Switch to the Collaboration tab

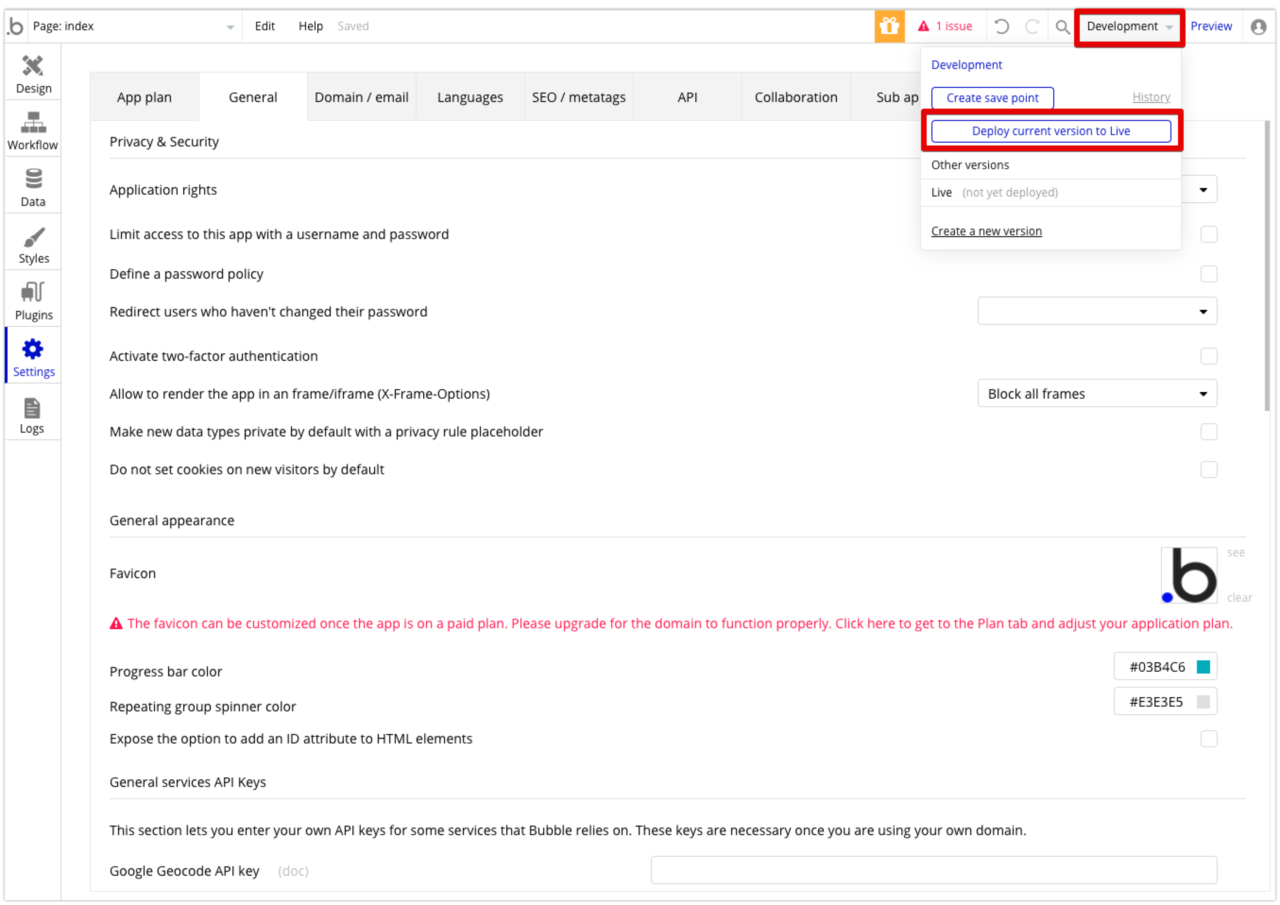(796, 97)
